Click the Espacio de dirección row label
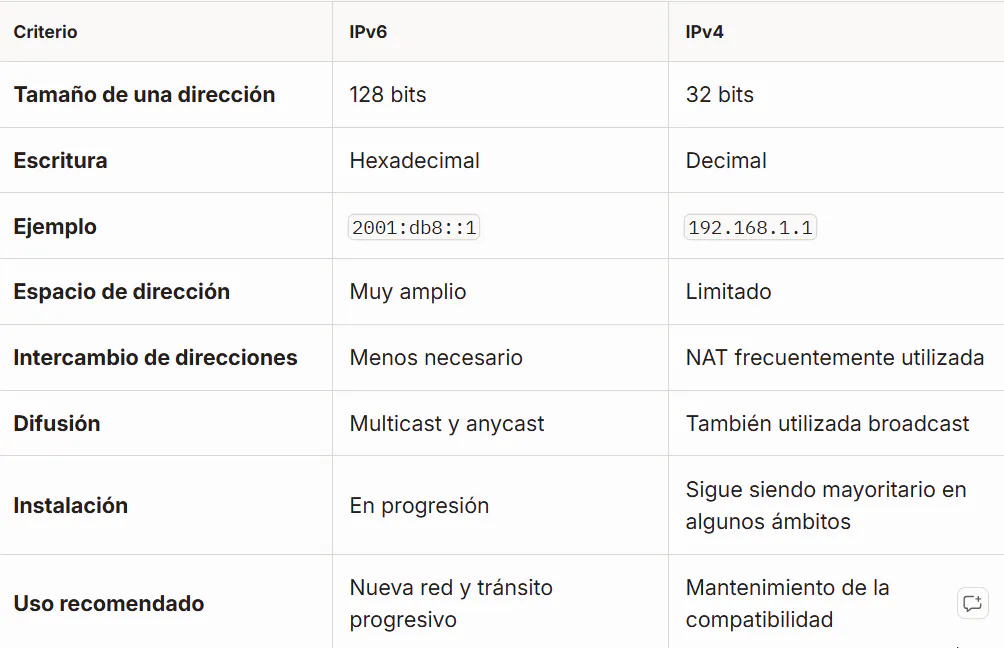This screenshot has height=648, width=1004. [122, 292]
